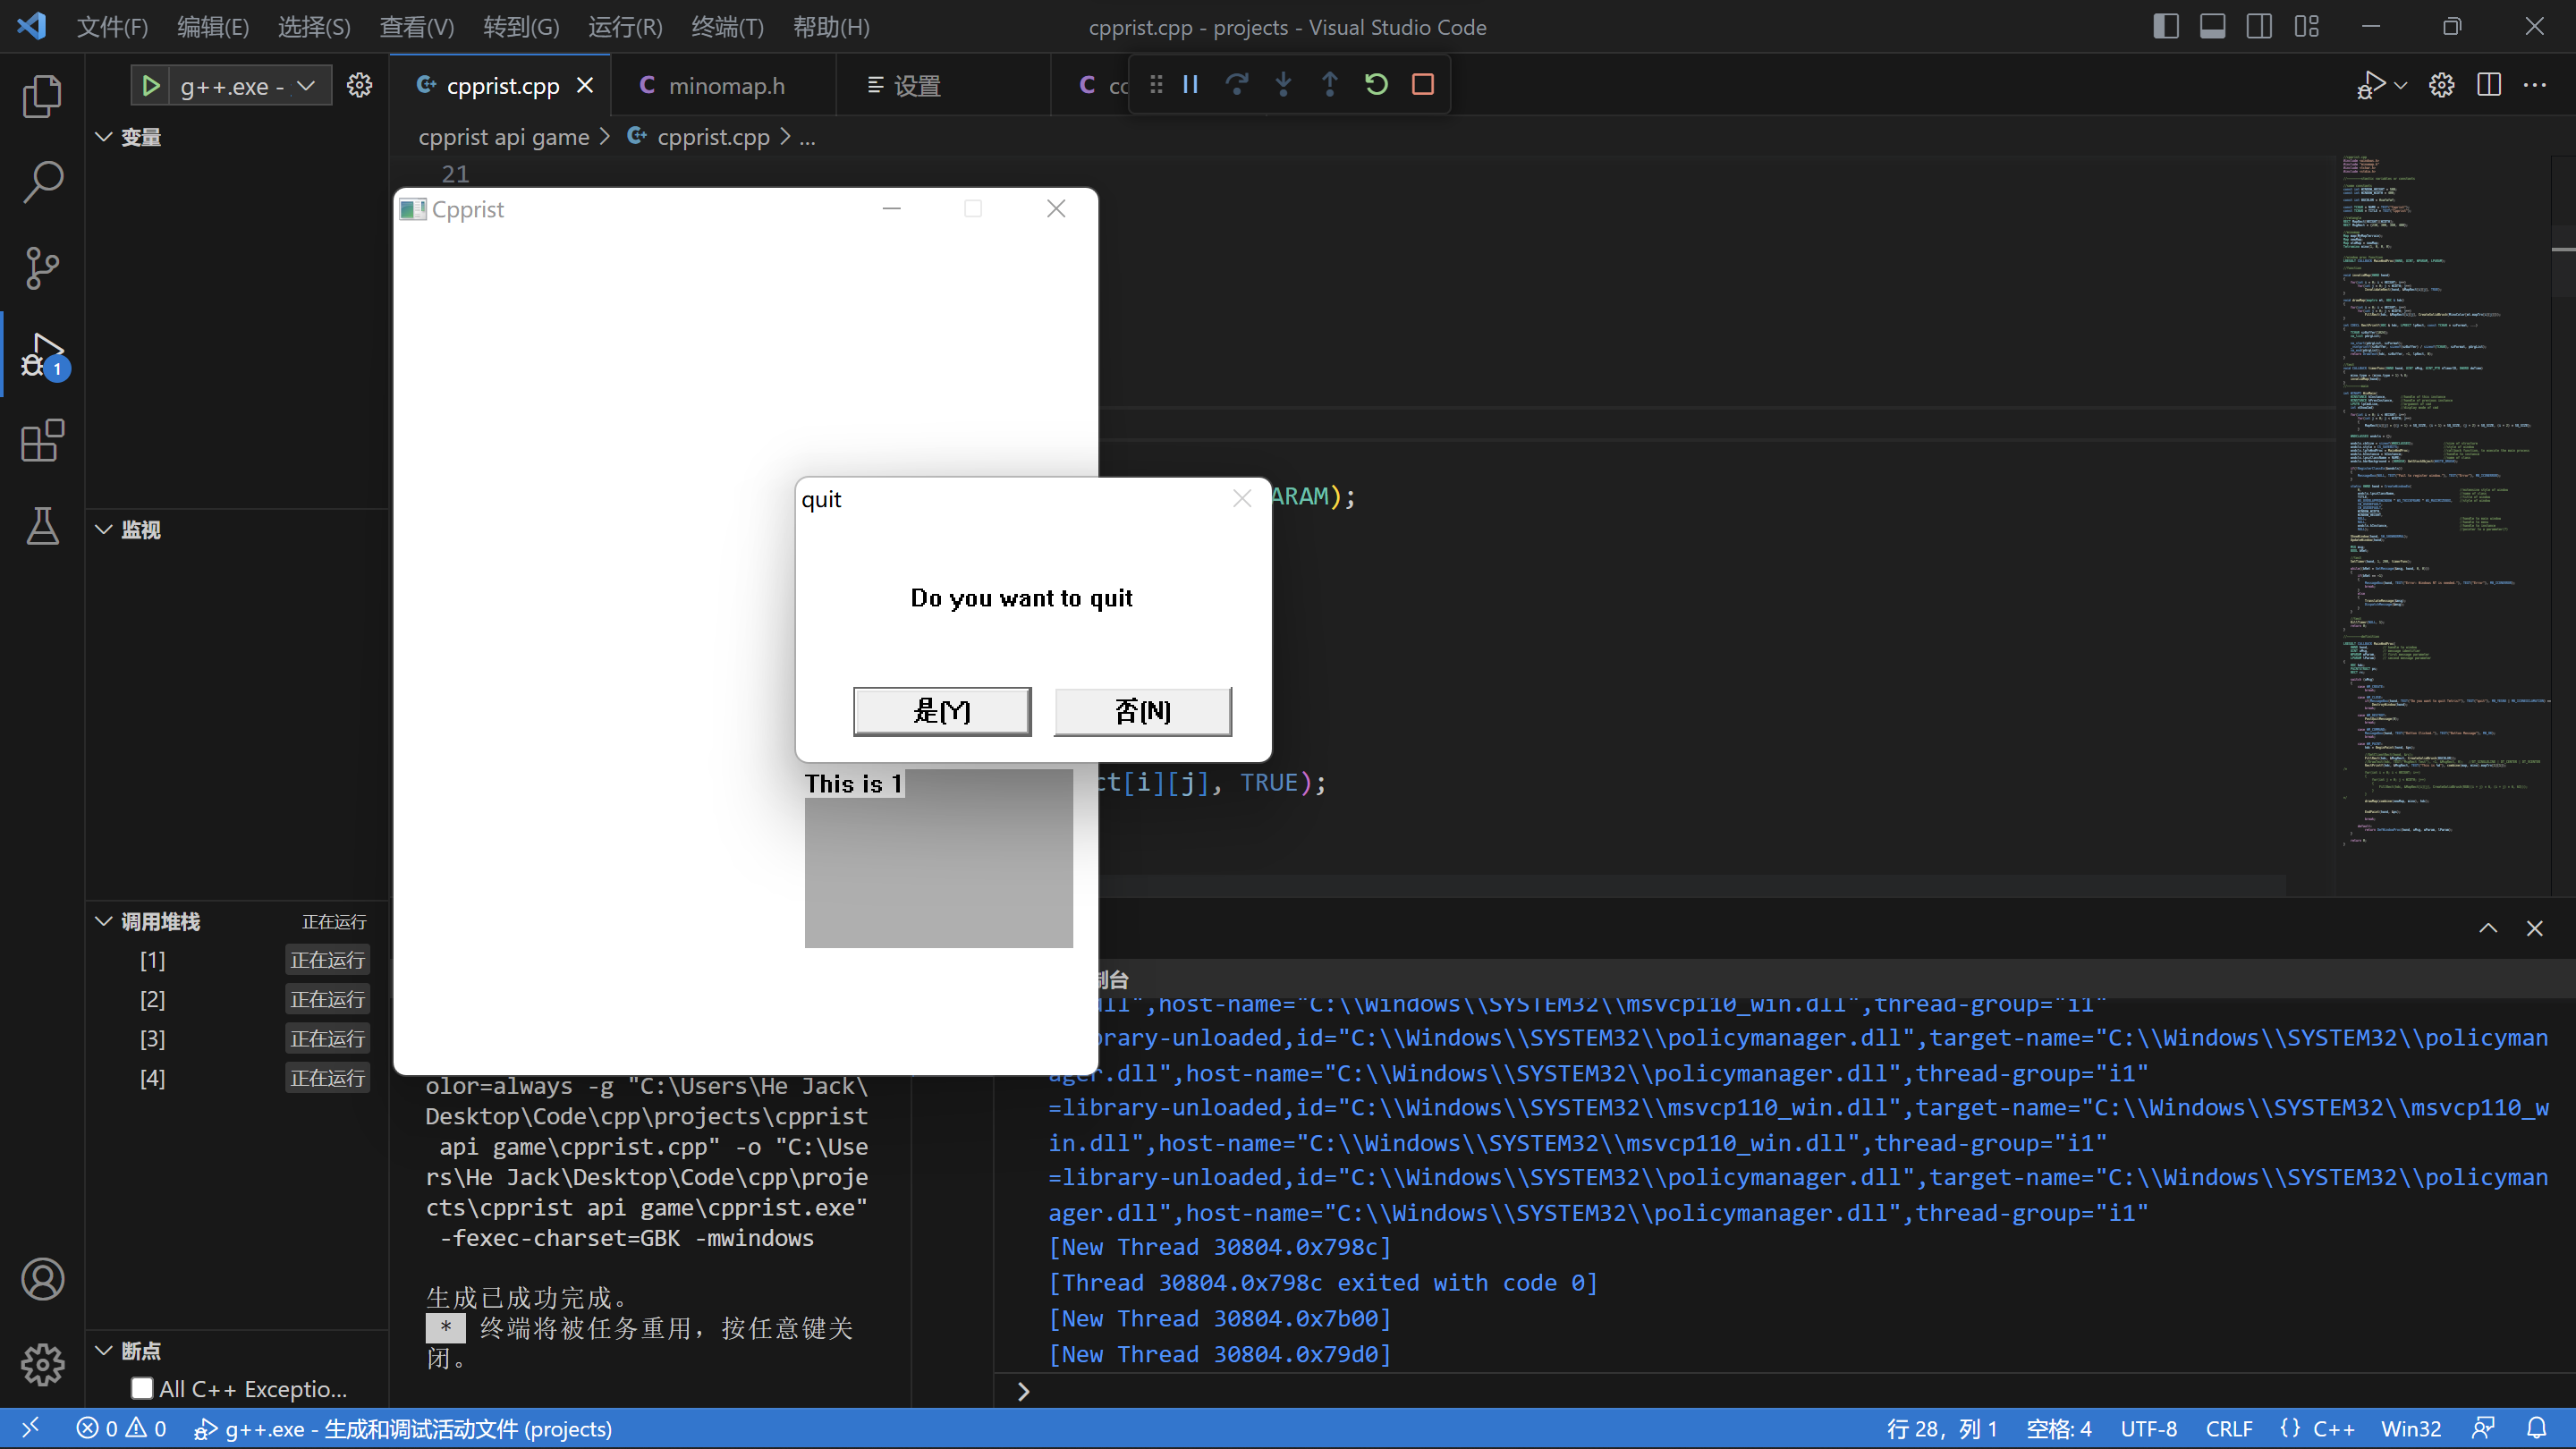Open the Run and Debug view
Viewport: 2576px width, 1449px height.
coord(42,355)
